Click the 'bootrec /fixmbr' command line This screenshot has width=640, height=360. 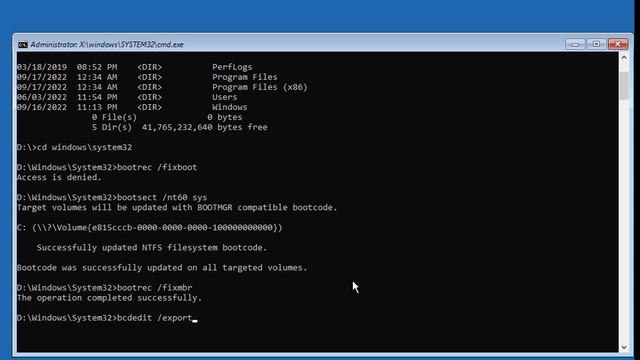(x=104, y=287)
